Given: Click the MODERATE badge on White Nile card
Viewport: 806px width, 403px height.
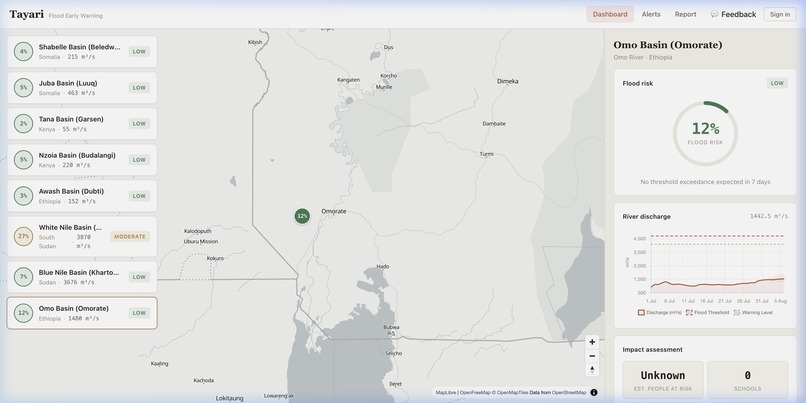Looking at the screenshot, I should click(130, 236).
